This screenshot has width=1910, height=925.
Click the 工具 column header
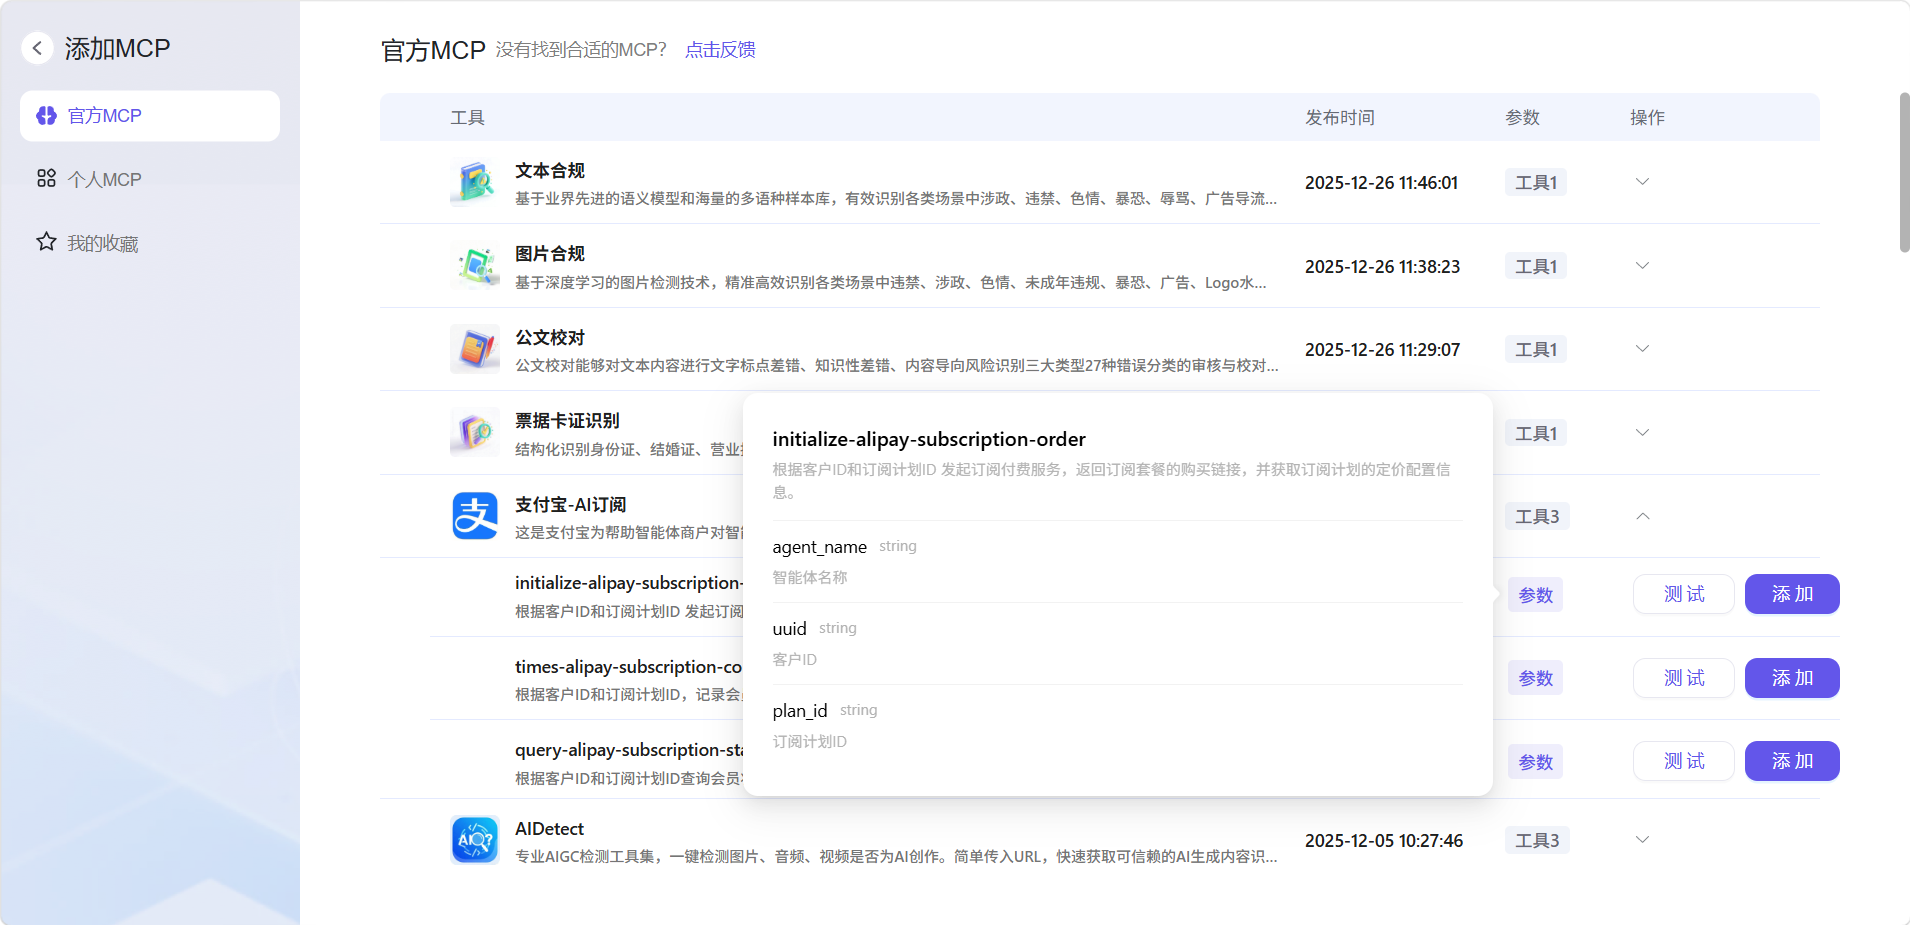[467, 118]
